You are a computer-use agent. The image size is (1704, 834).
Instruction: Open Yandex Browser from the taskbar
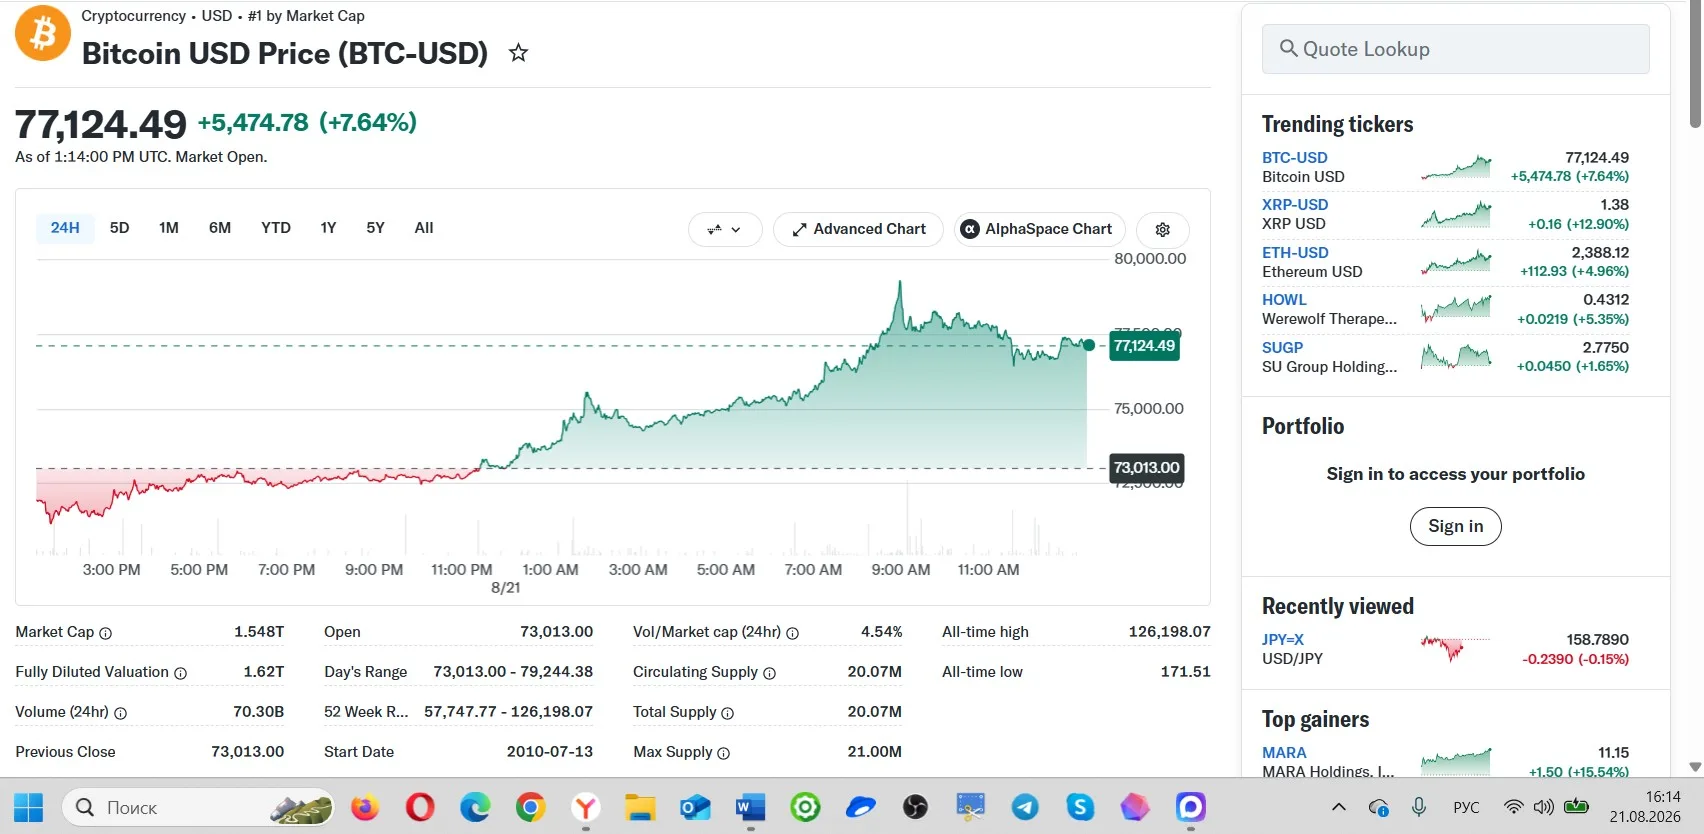[585, 807]
